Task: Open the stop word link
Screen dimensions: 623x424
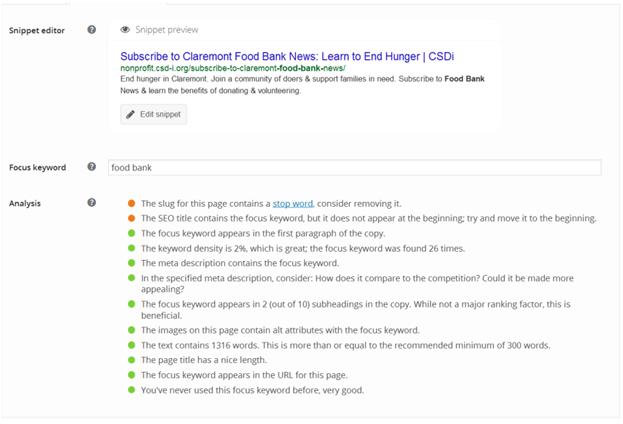Action: click(293, 203)
